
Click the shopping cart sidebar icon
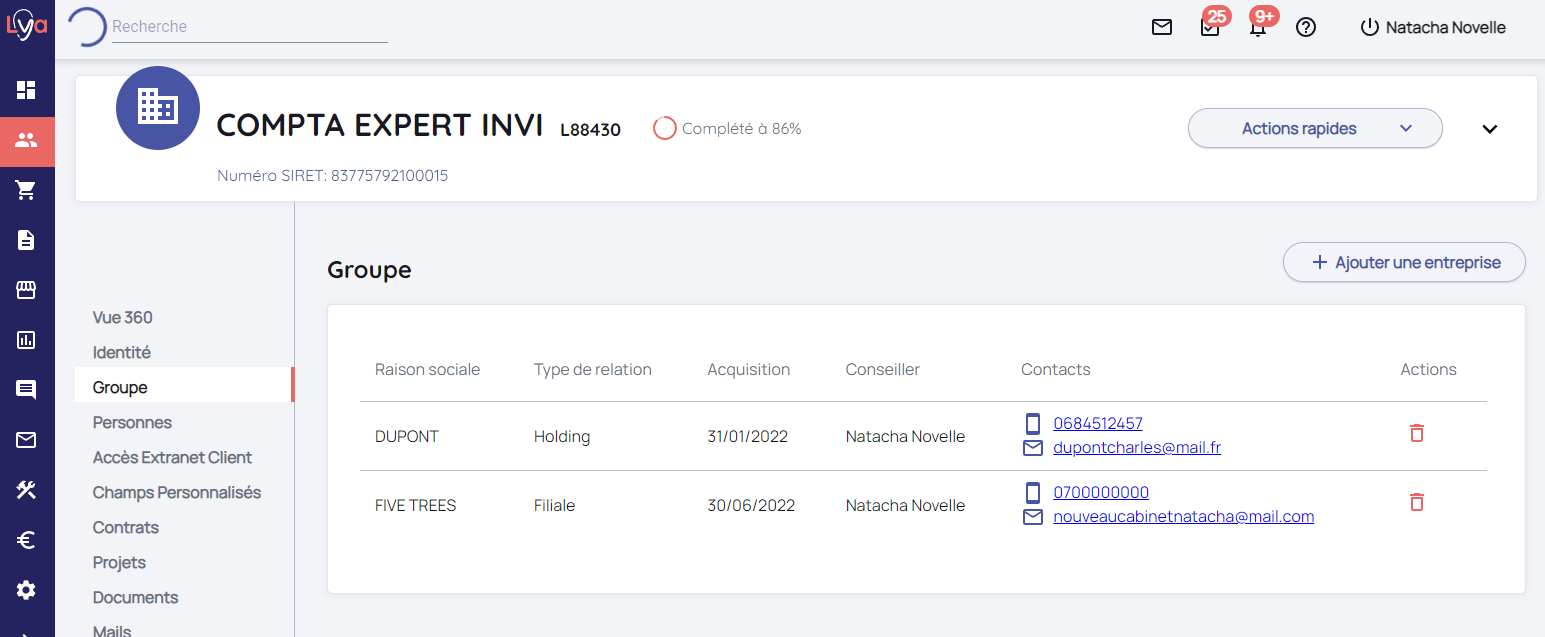(26, 190)
